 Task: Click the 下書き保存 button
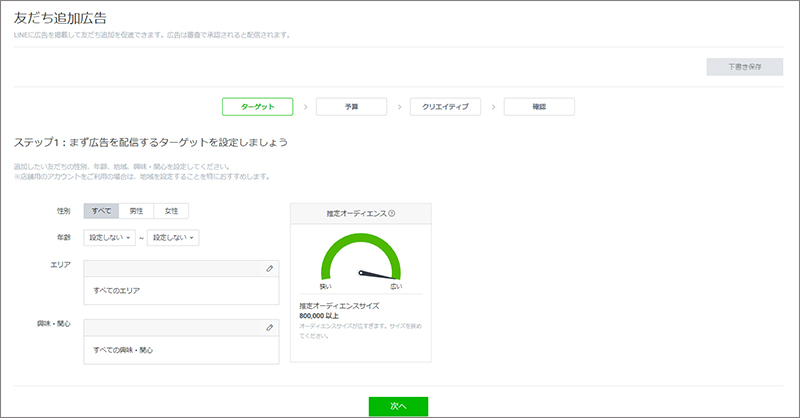[x=745, y=67]
